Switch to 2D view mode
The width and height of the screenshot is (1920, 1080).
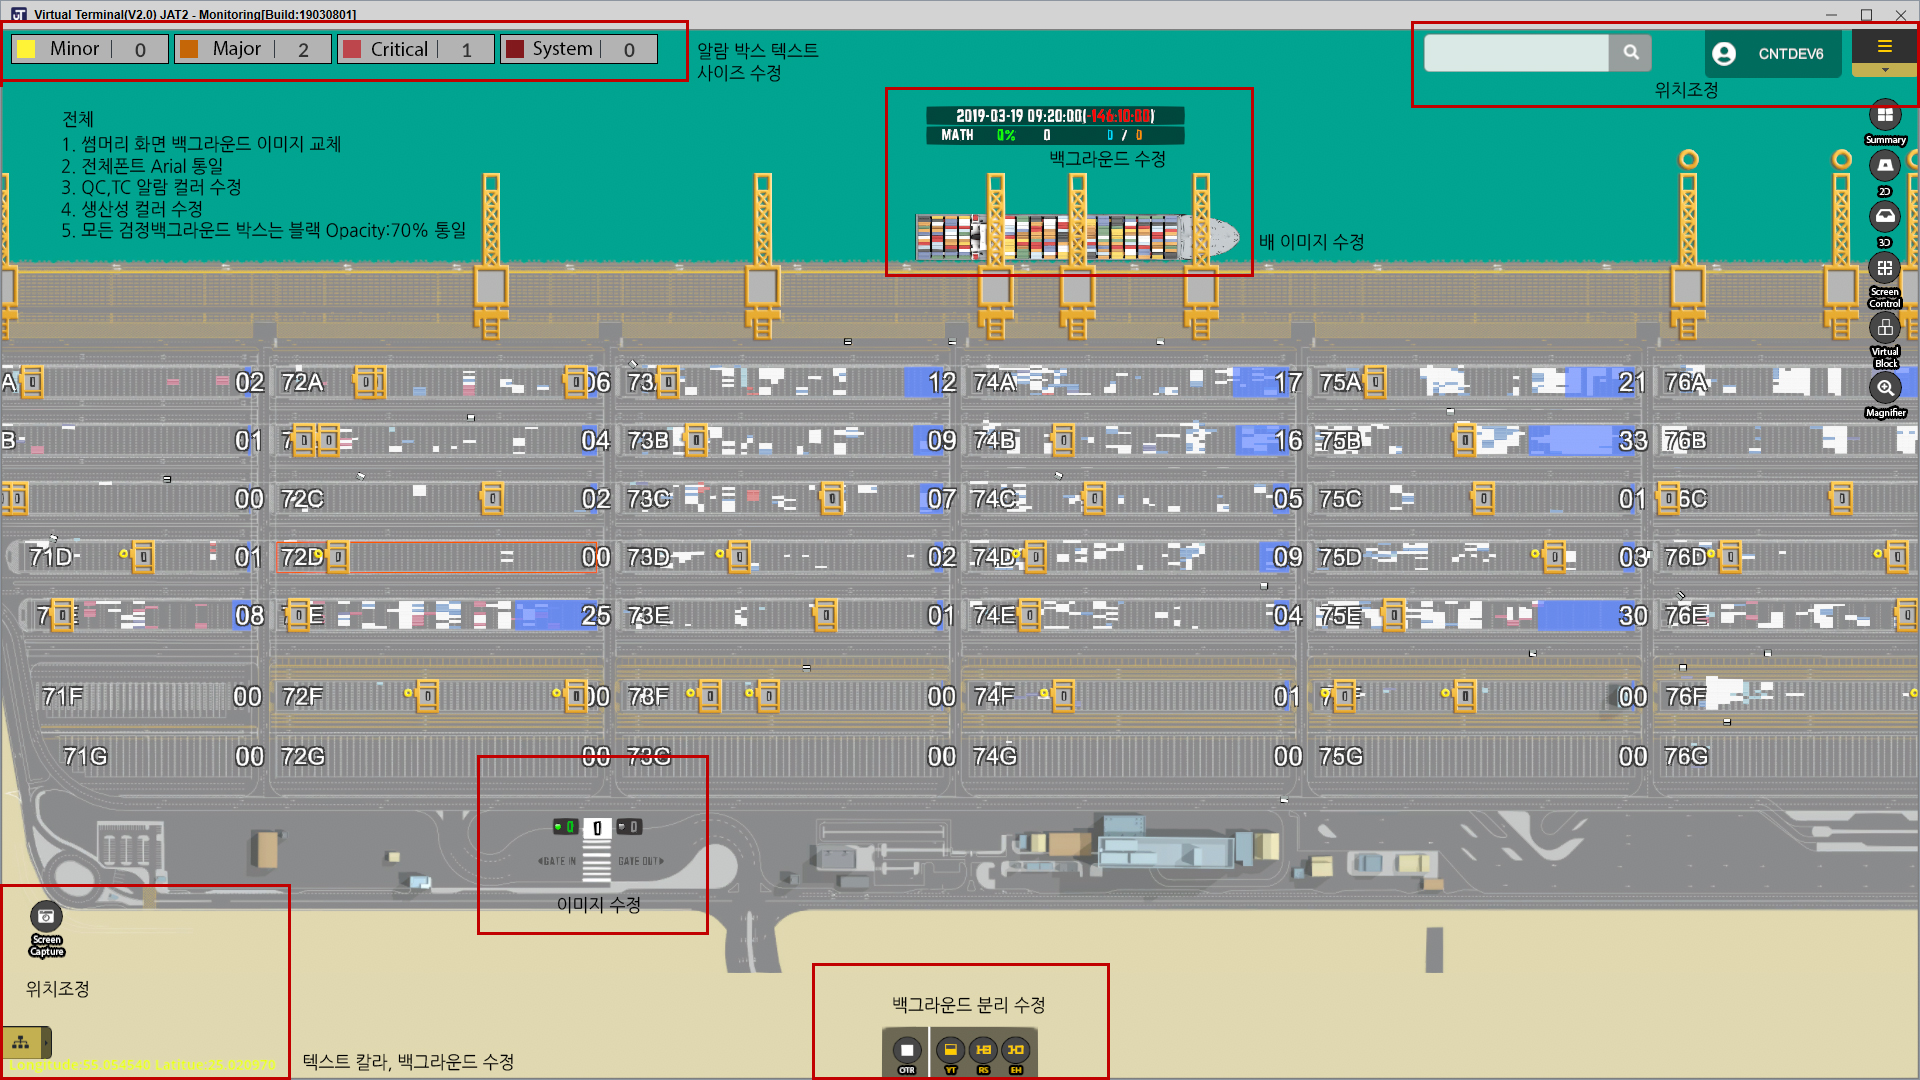tap(1885, 166)
